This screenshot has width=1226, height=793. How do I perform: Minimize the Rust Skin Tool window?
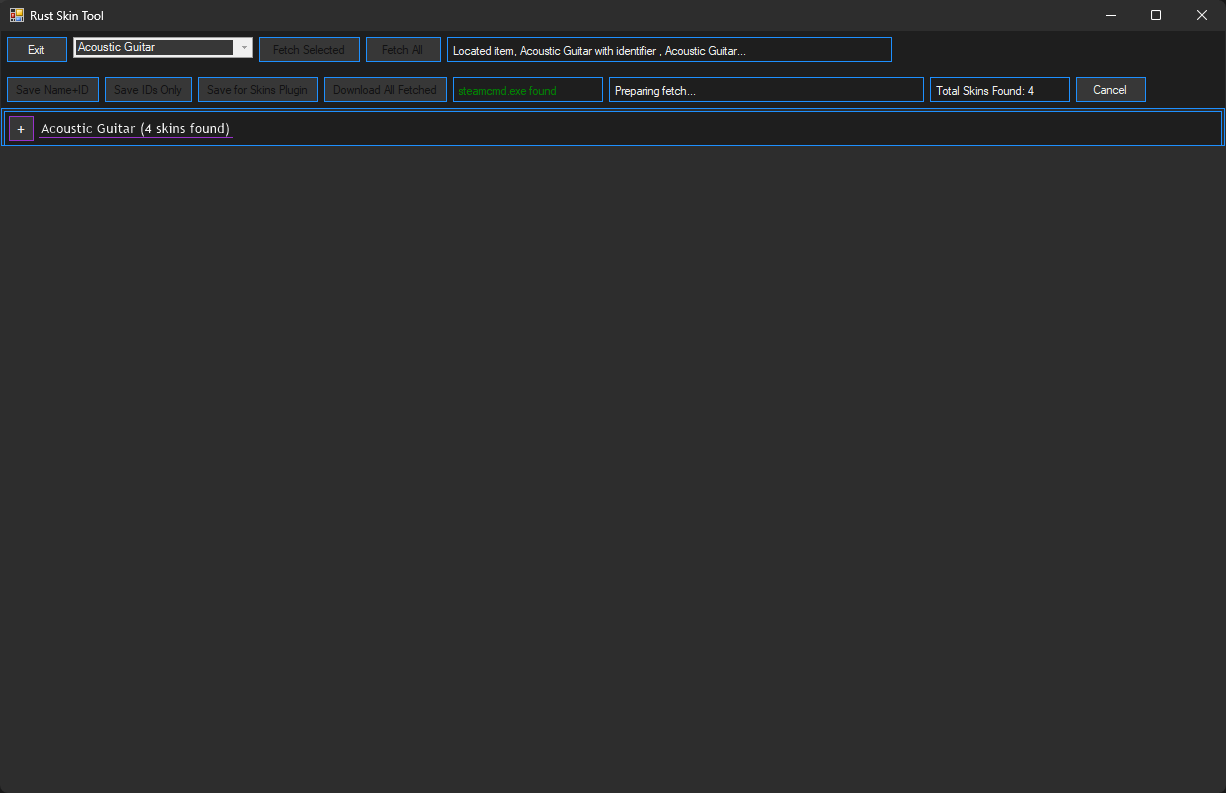[1111, 16]
